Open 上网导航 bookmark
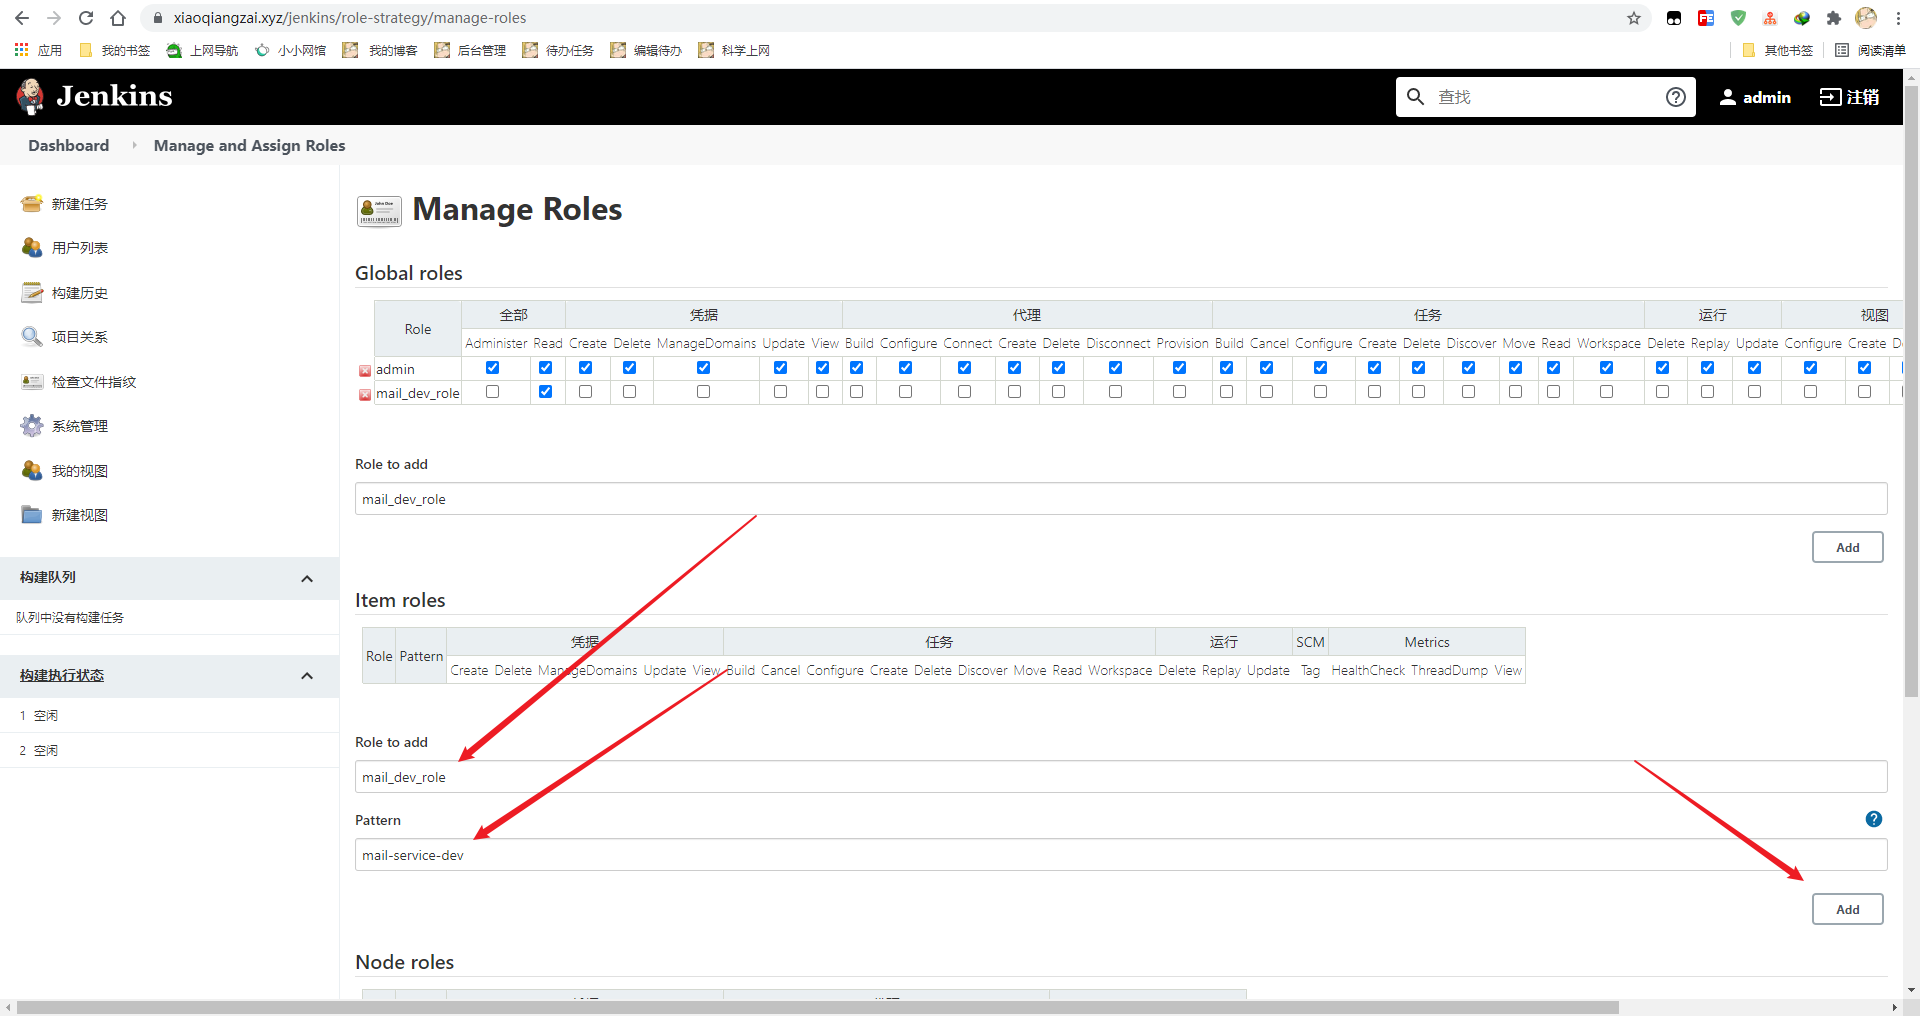The image size is (1920, 1016). [x=202, y=50]
